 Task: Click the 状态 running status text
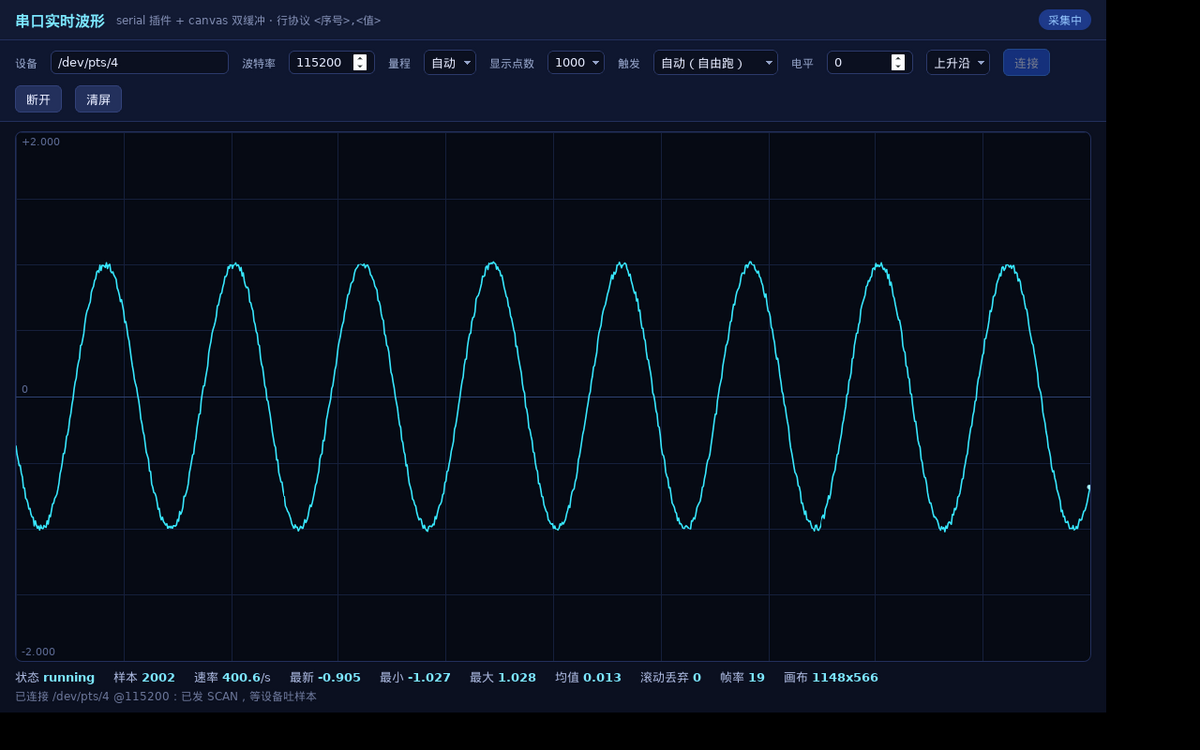tap(55, 678)
